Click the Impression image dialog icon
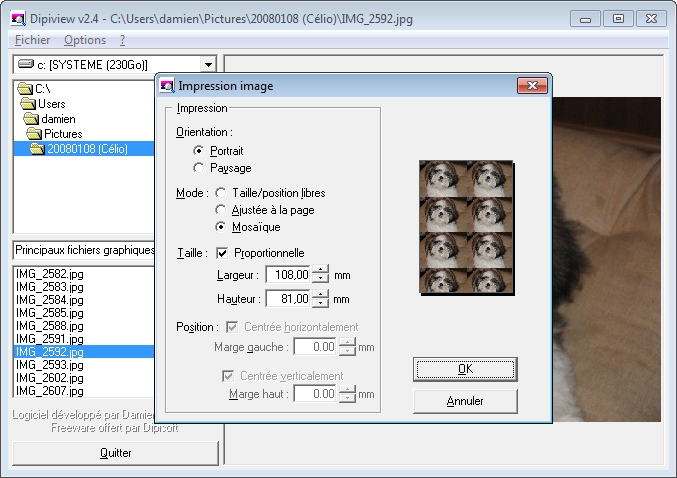 click(168, 86)
